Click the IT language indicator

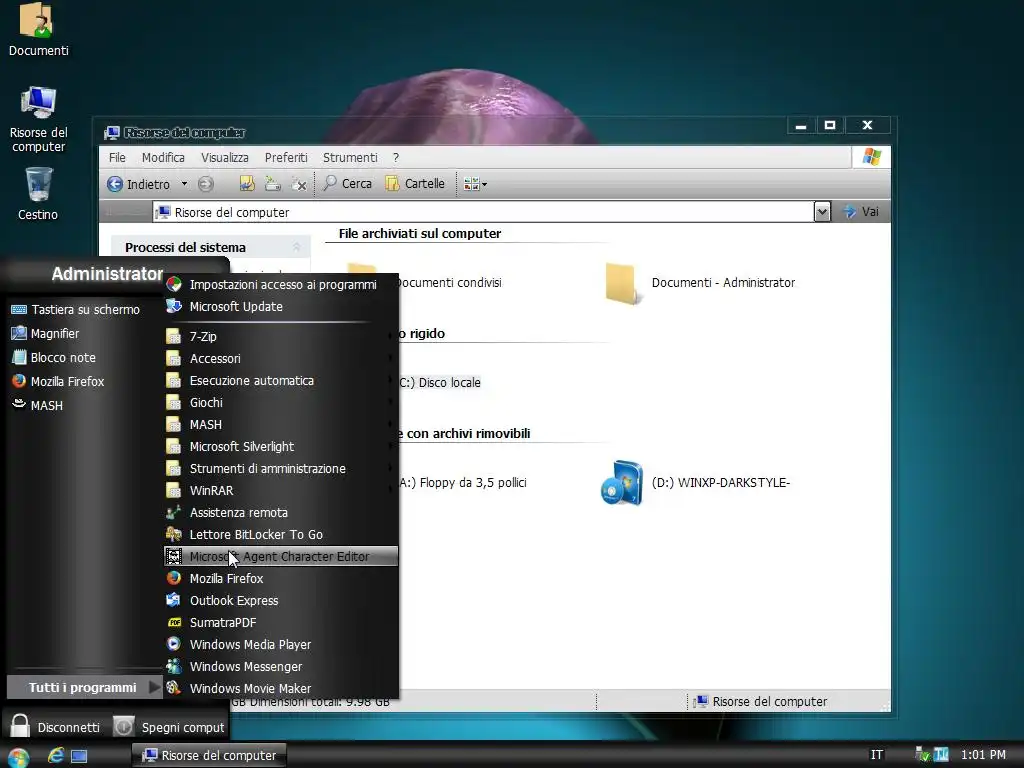(x=876, y=755)
